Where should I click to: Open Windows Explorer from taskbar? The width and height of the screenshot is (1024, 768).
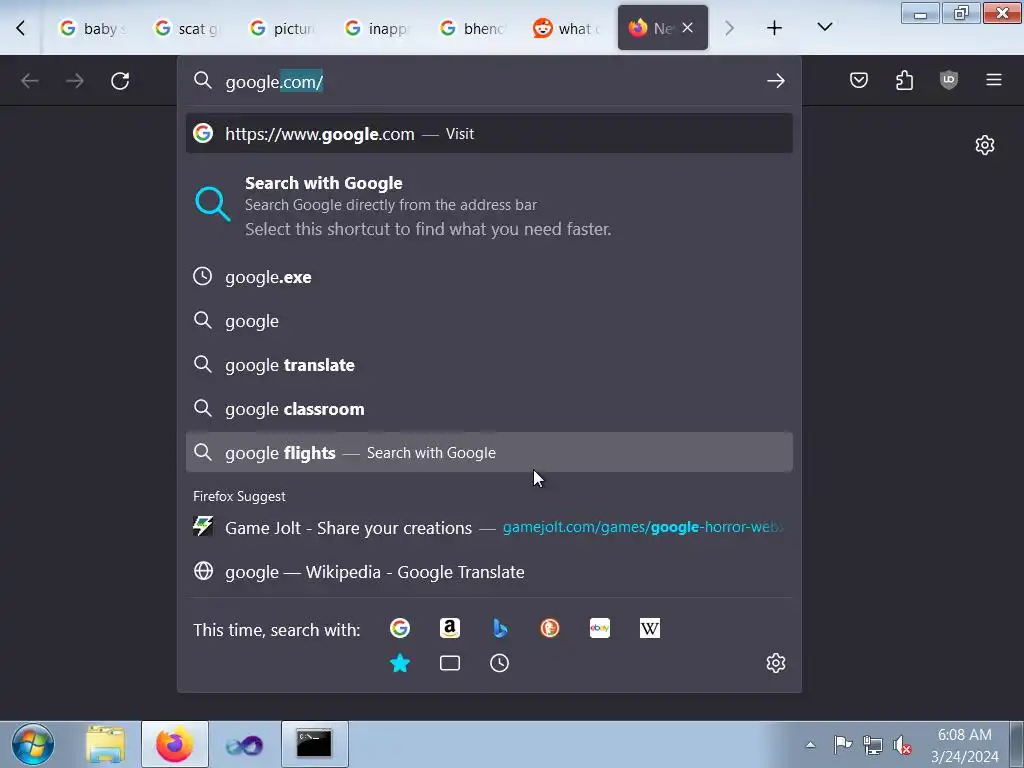tap(105, 744)
